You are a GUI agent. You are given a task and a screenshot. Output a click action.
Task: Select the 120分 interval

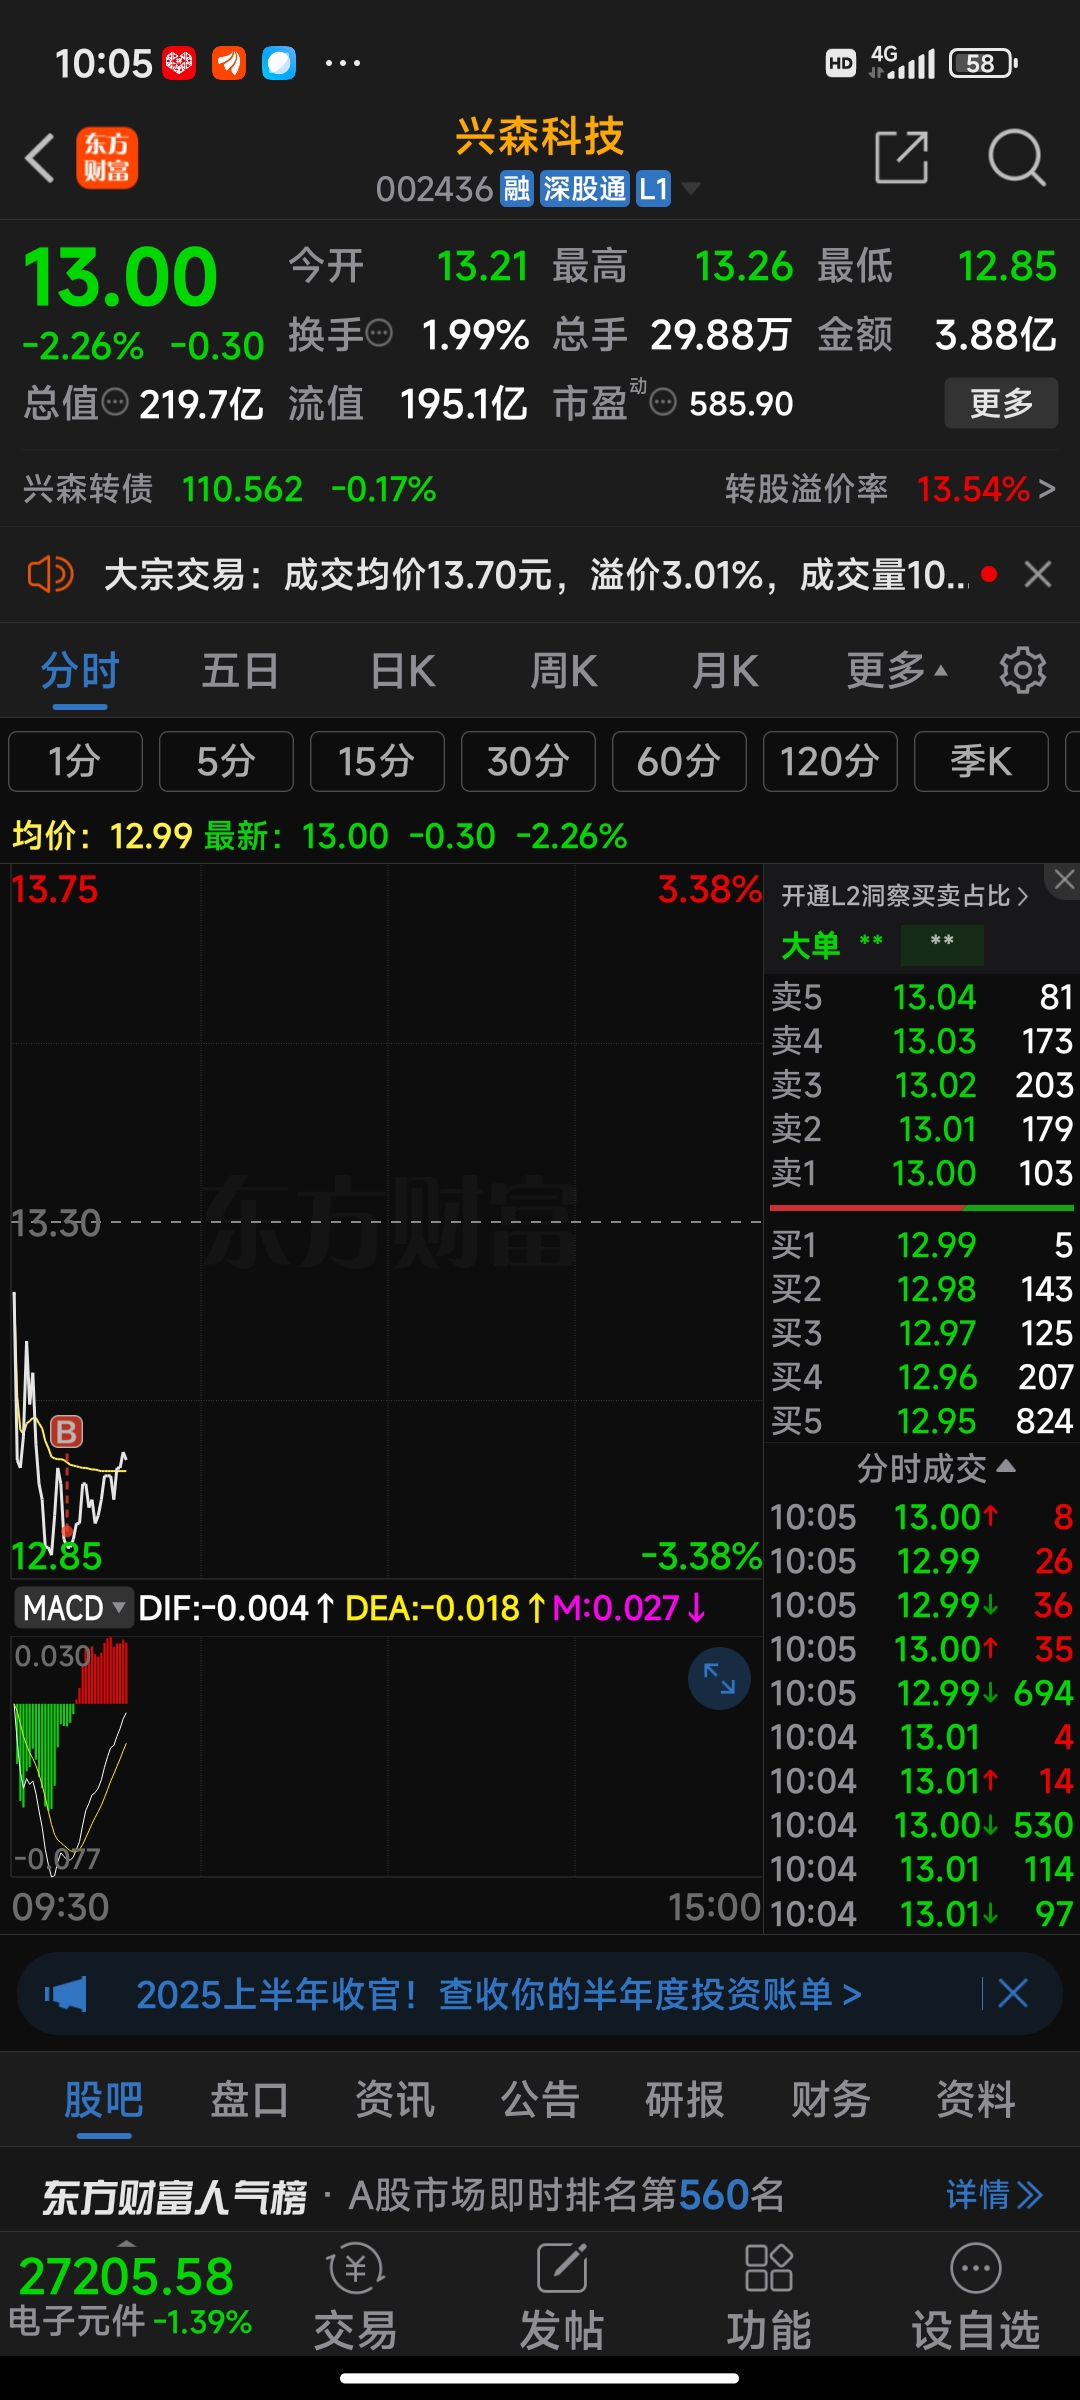tap(830, 761)
